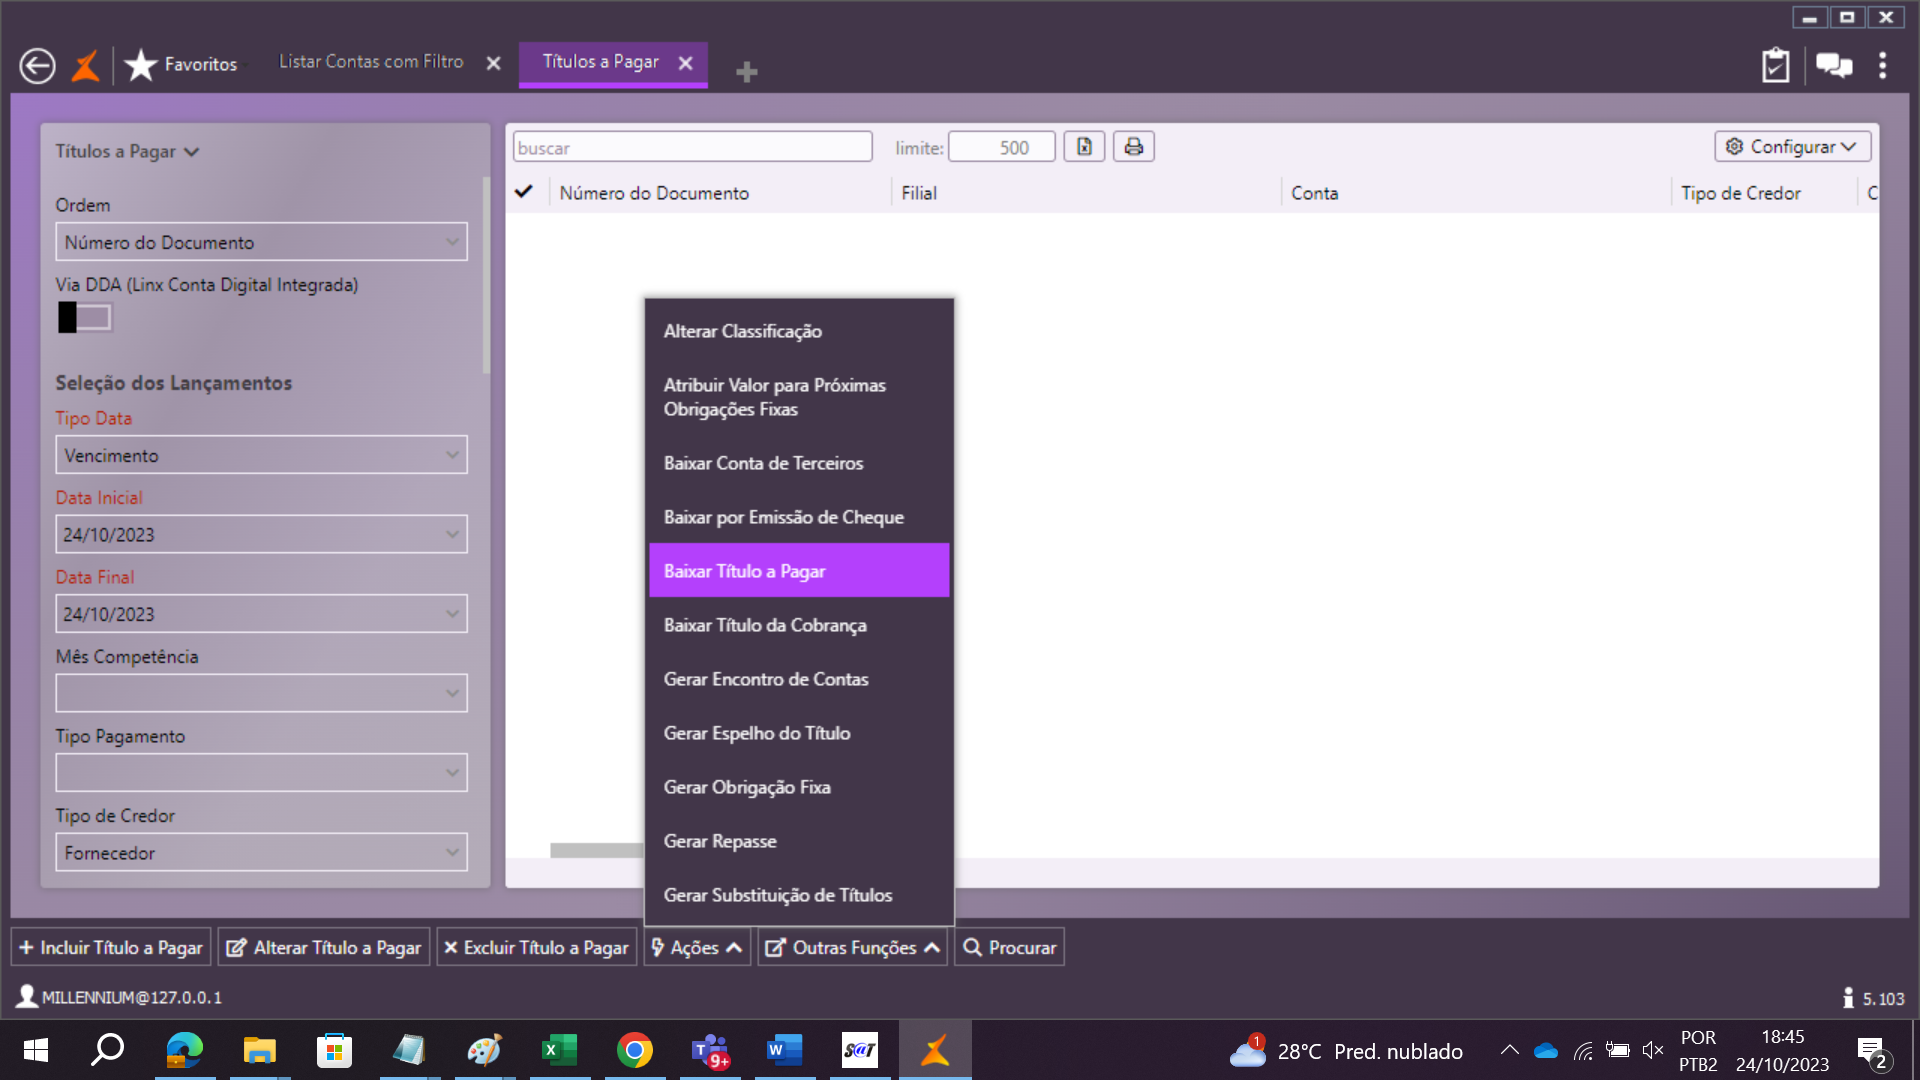Click the back arrow navigation icon
The height and width of the screenshot is (1080, 1920).
click(x=37, y=66)
